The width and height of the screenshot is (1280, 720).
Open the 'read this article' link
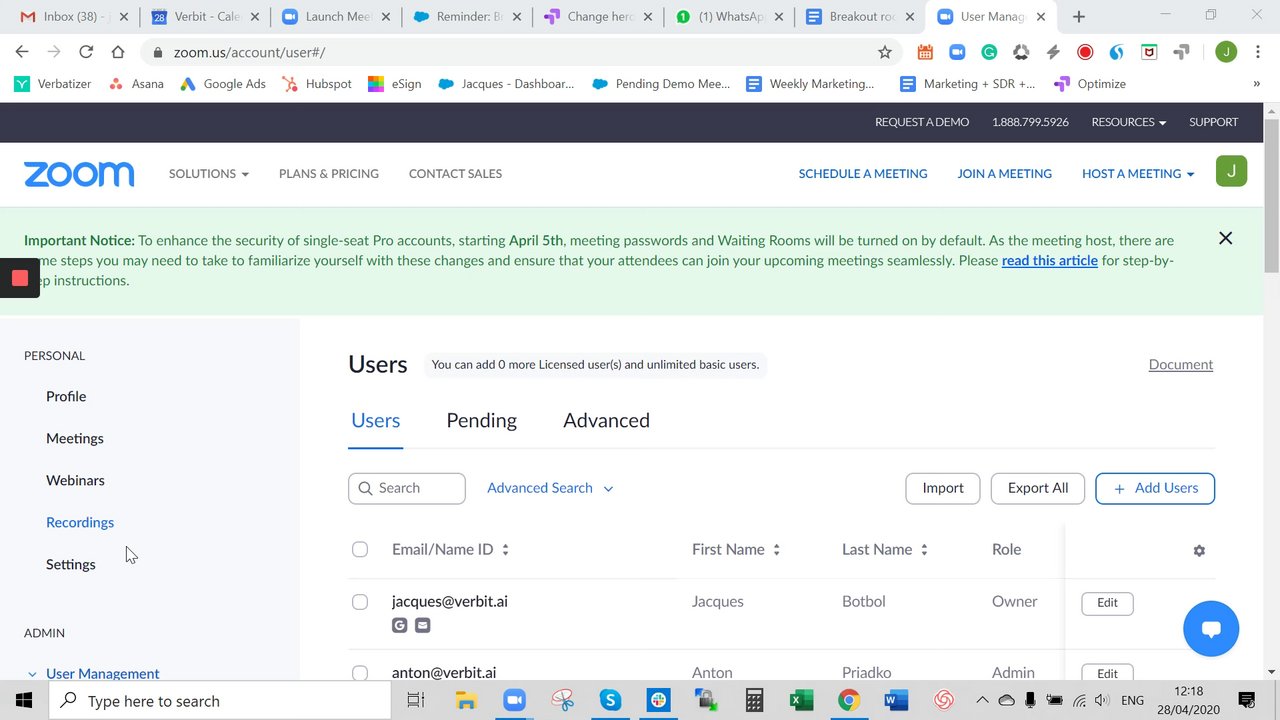pyautogui.click(x=1050, y=261)
